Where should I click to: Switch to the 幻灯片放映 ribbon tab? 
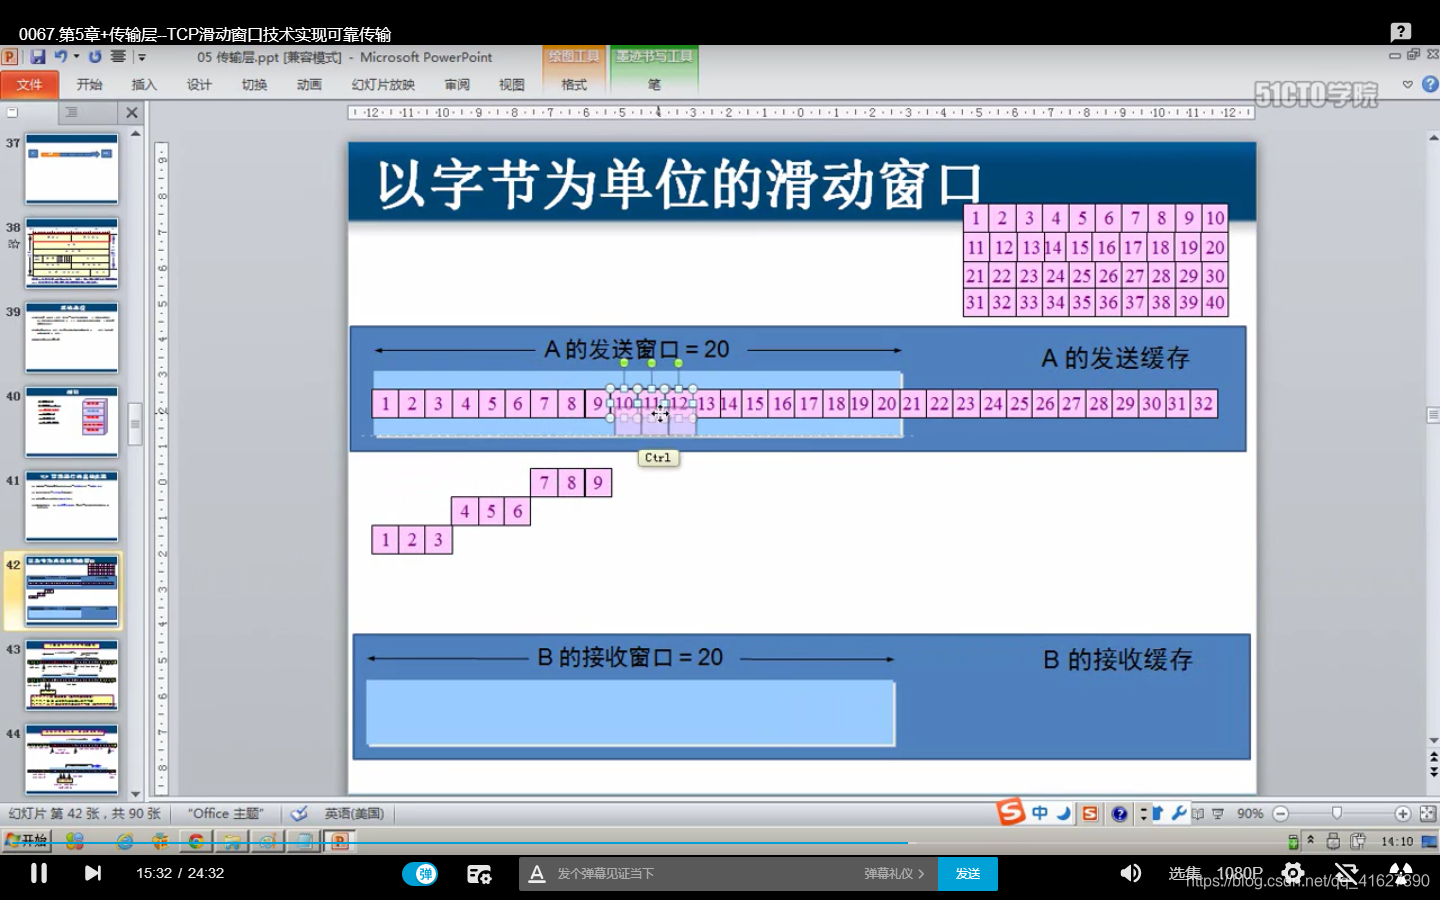(x=383, y=85)
